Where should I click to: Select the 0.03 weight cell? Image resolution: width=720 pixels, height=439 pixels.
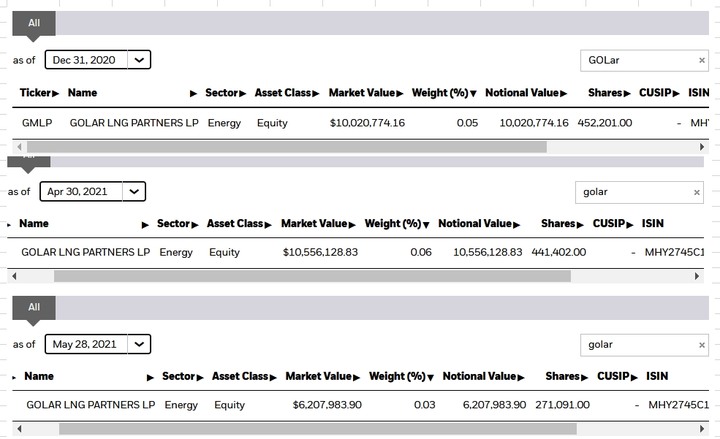click(425, 405)
